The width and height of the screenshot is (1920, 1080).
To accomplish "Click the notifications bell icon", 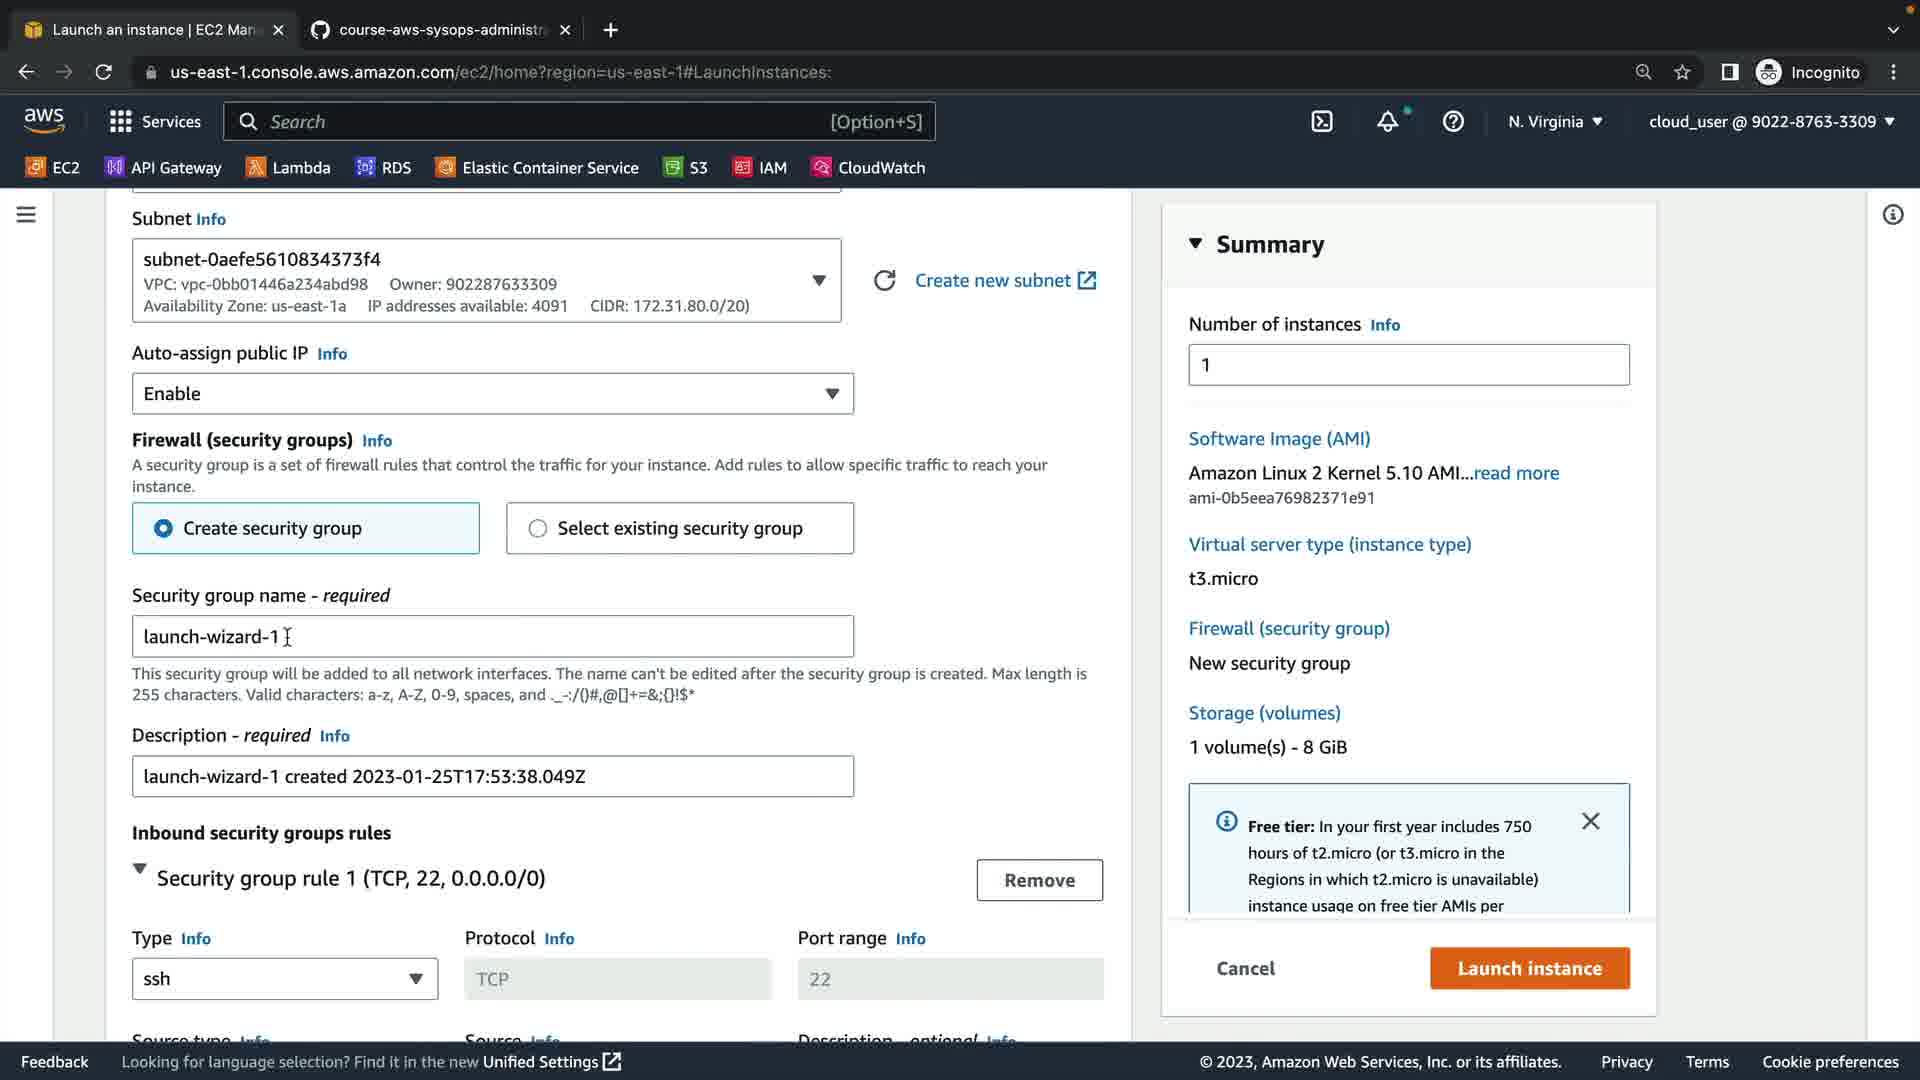I will 1387,122.
